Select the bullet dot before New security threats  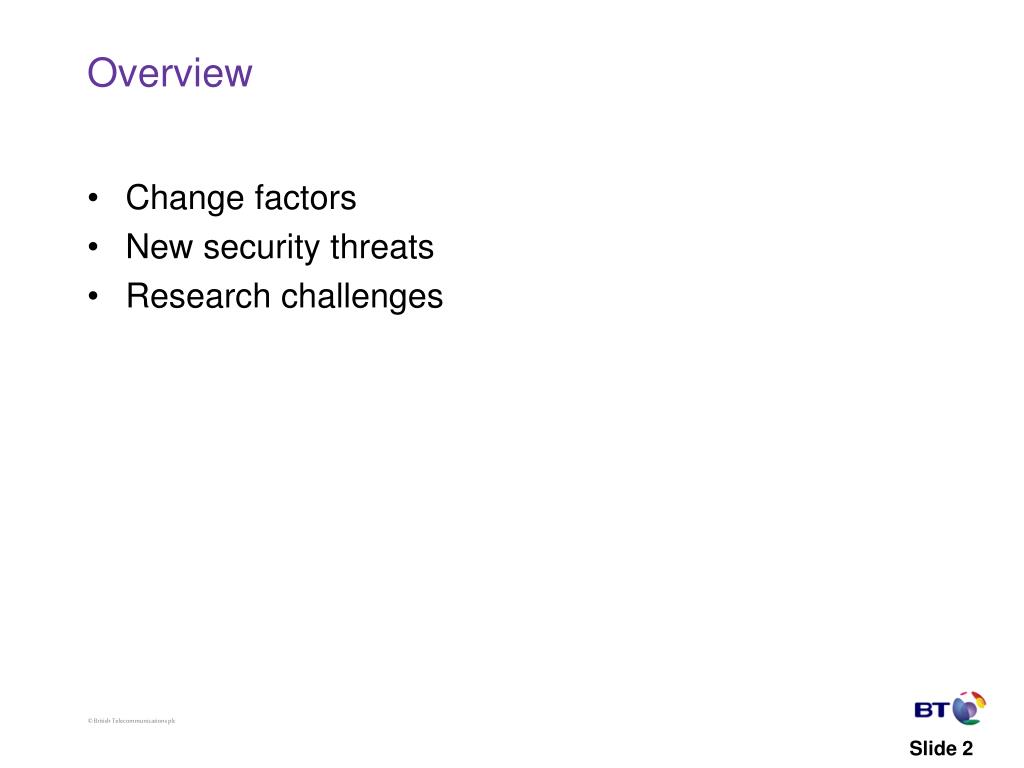(93, 247)
